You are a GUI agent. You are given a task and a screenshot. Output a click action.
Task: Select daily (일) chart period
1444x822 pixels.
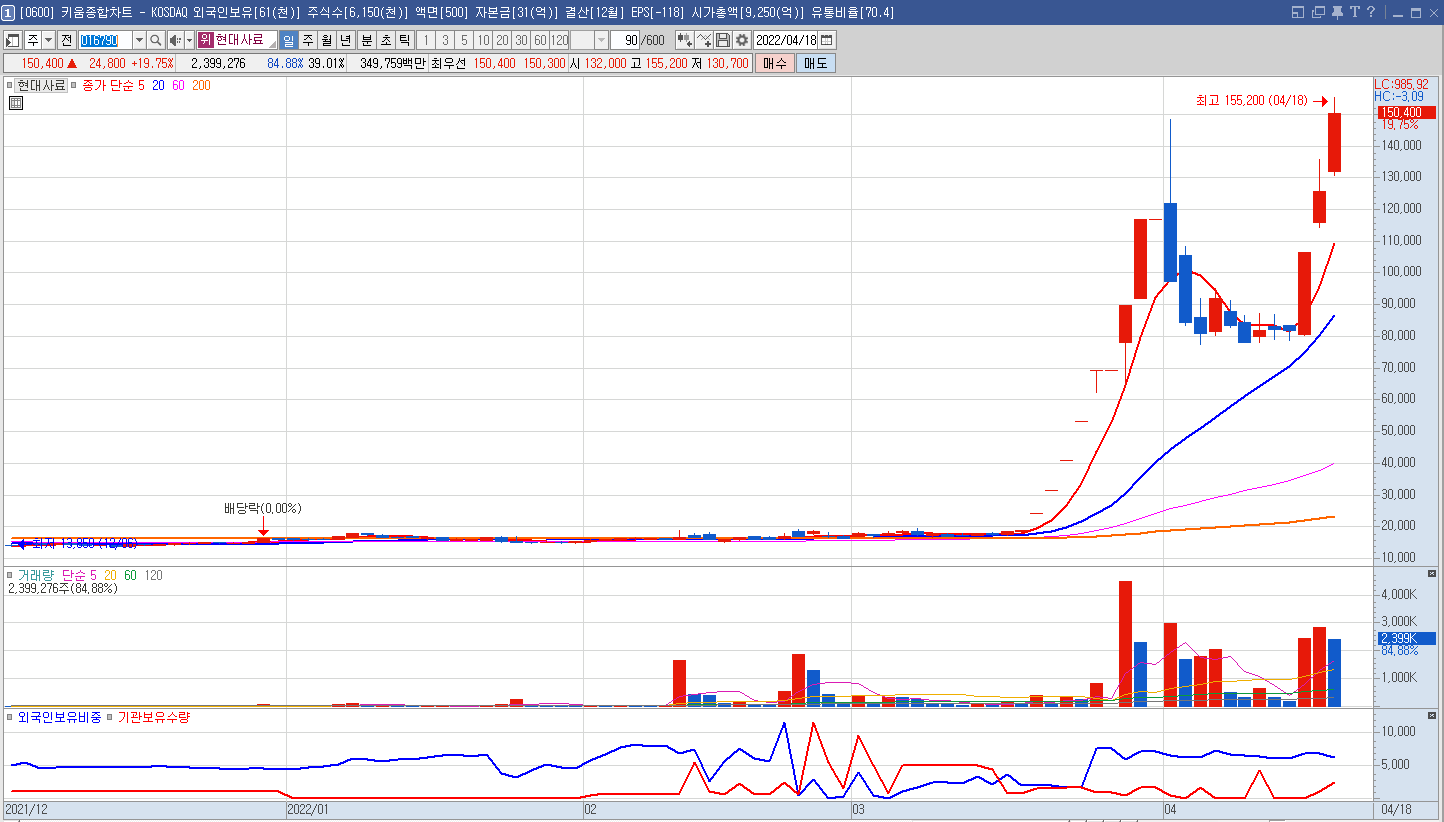click(288, 40)
